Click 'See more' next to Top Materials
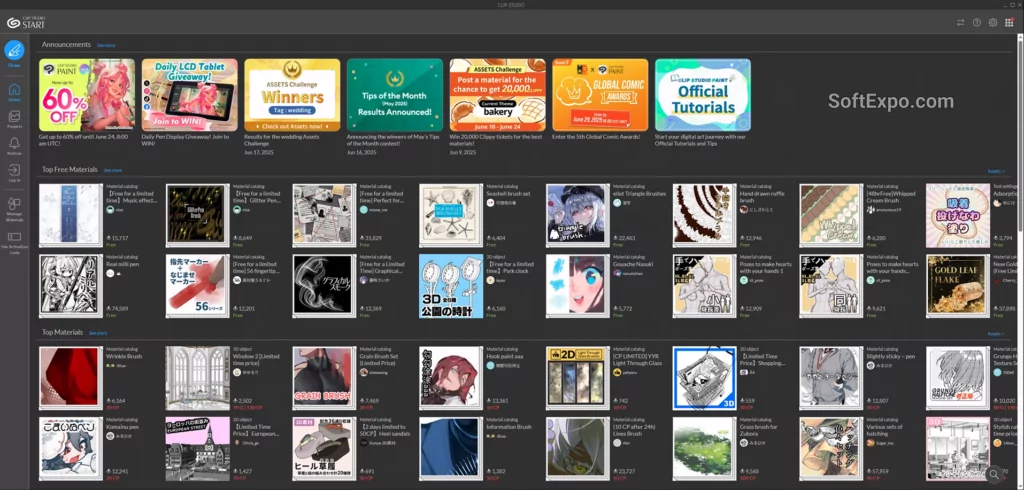1024x490 pixels. 97,333
